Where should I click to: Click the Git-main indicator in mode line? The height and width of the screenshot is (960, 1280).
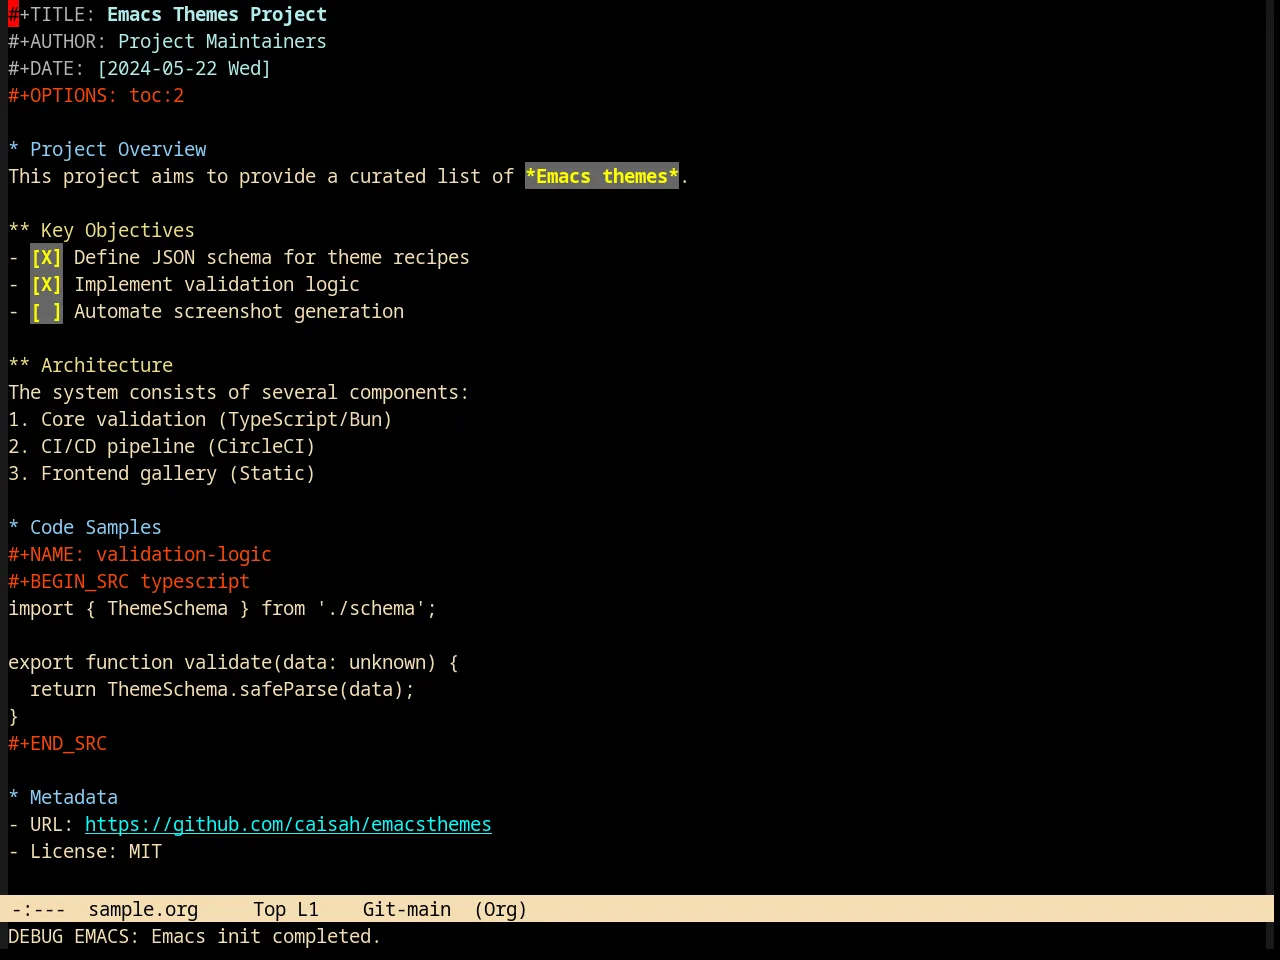click(407, 910)
